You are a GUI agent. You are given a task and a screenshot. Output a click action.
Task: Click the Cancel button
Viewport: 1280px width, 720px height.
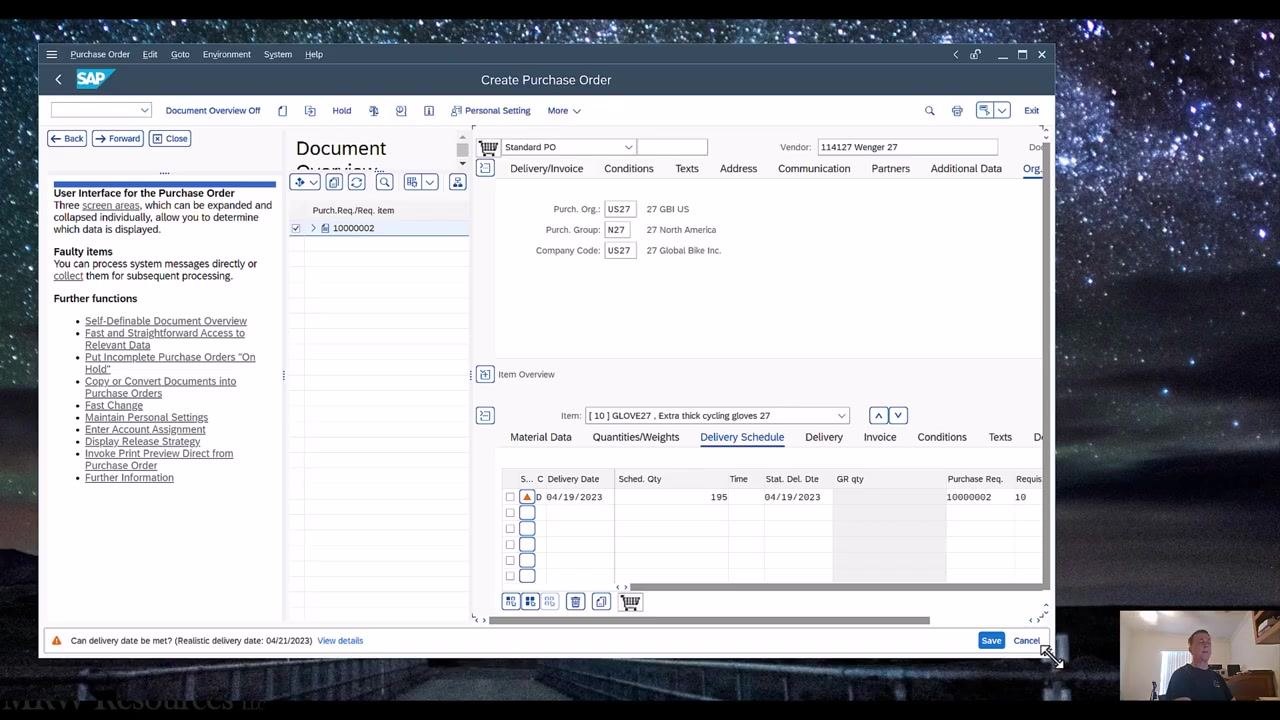click(x=1026, y=641)
